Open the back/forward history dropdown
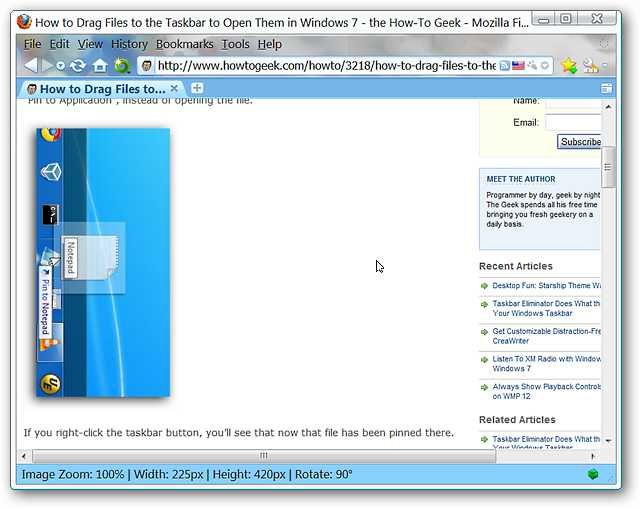640x508 pixels. tap(60, 66)
